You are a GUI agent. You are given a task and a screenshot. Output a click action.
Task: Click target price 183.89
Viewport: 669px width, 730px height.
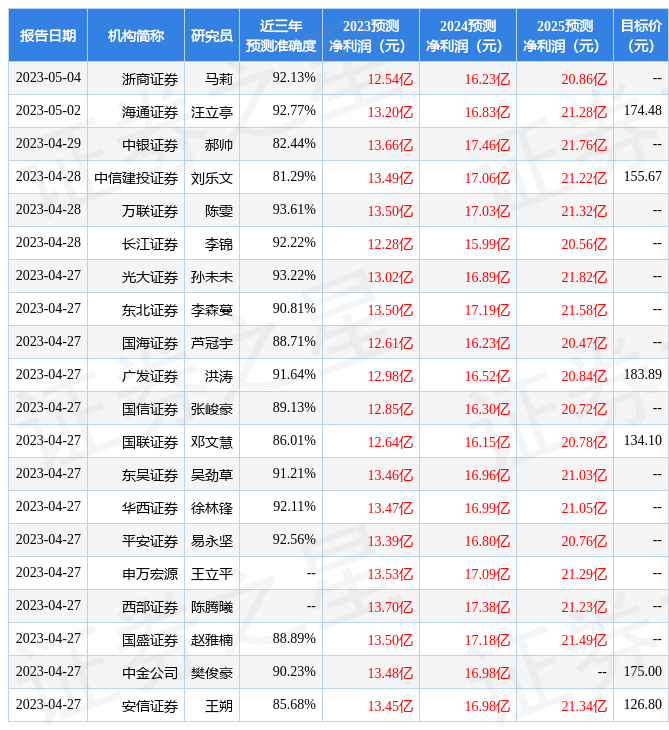click(x=642, y=374)
